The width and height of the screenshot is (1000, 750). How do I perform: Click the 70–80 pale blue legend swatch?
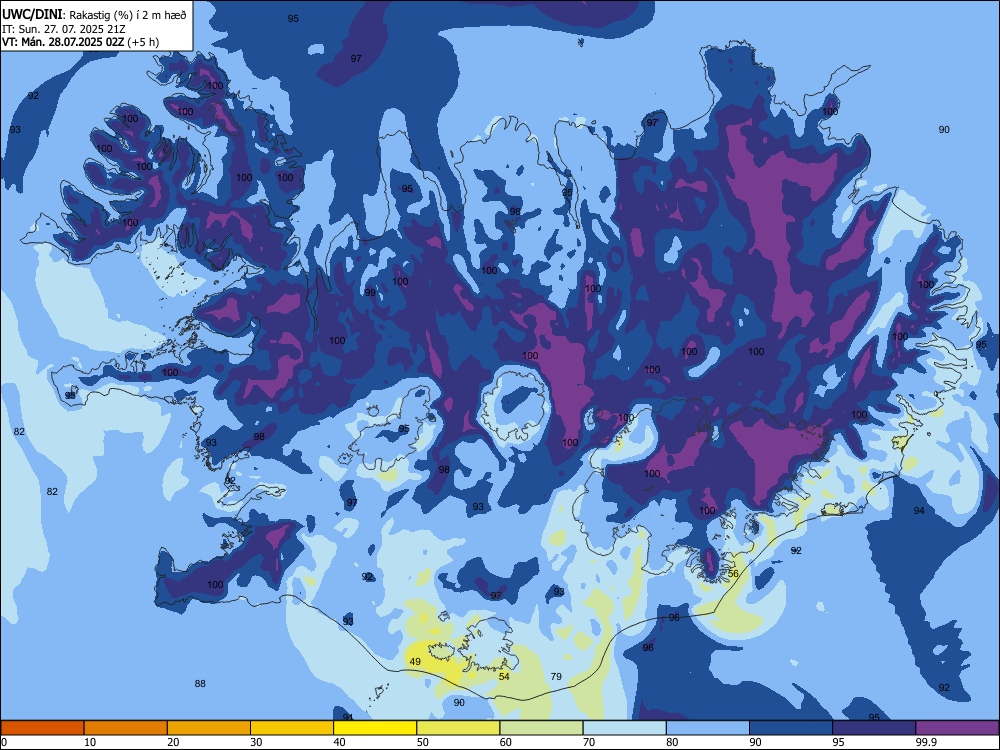[625, 728]
